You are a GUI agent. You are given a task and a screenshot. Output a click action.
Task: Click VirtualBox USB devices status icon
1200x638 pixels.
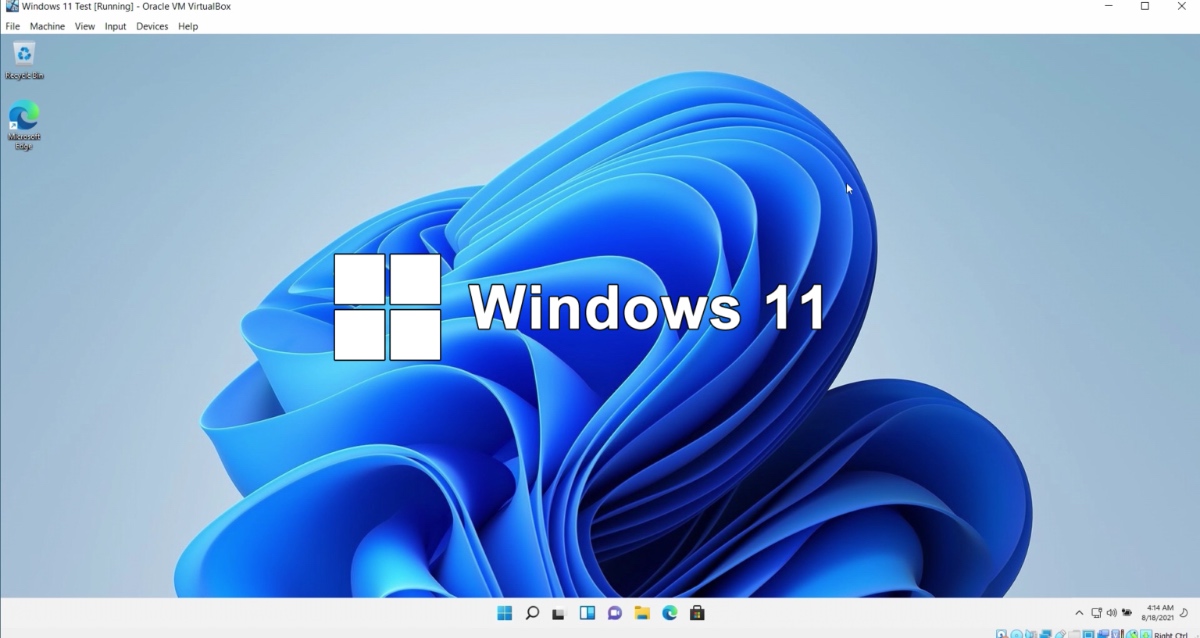[x=1060, y=634]
